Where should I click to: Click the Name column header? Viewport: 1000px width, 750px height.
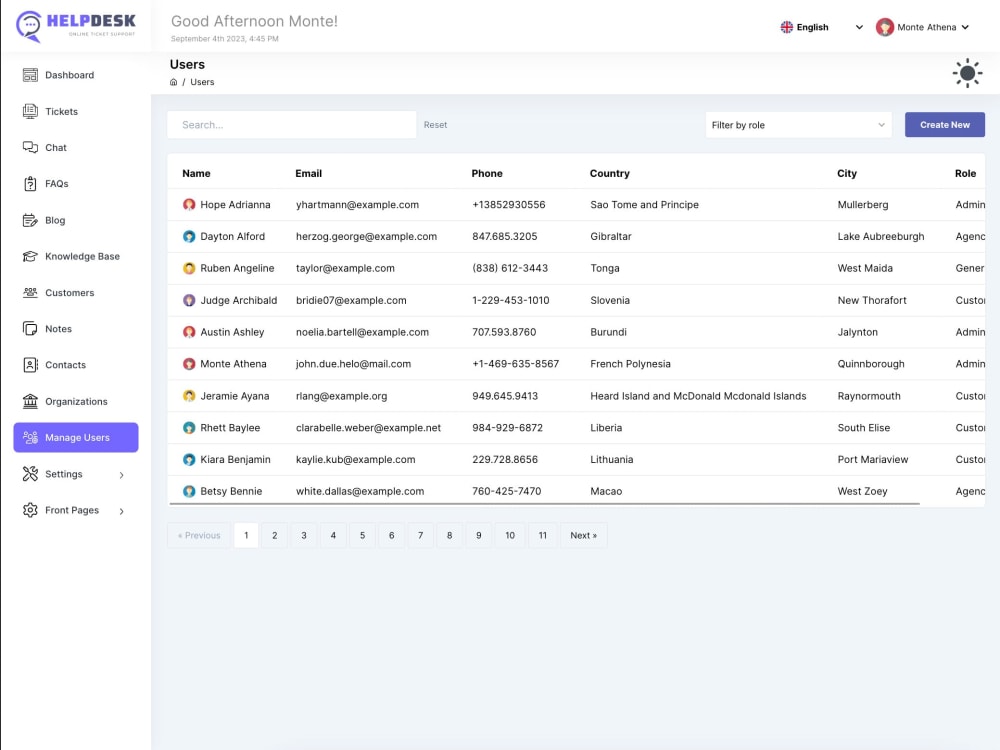(x=196, y=173)
